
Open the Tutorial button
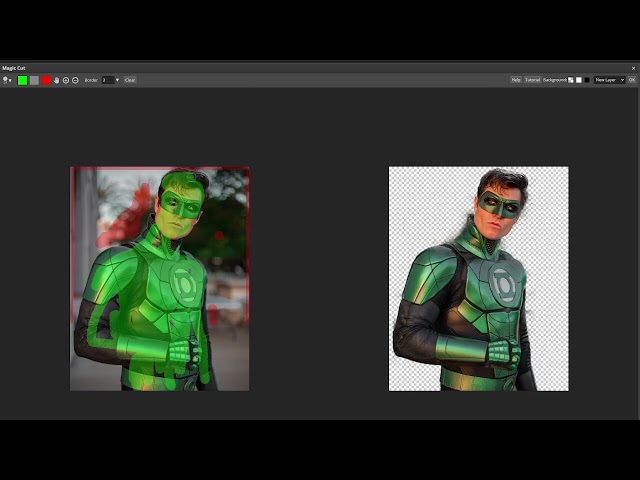pyautogui.click(x=532, y=80)
